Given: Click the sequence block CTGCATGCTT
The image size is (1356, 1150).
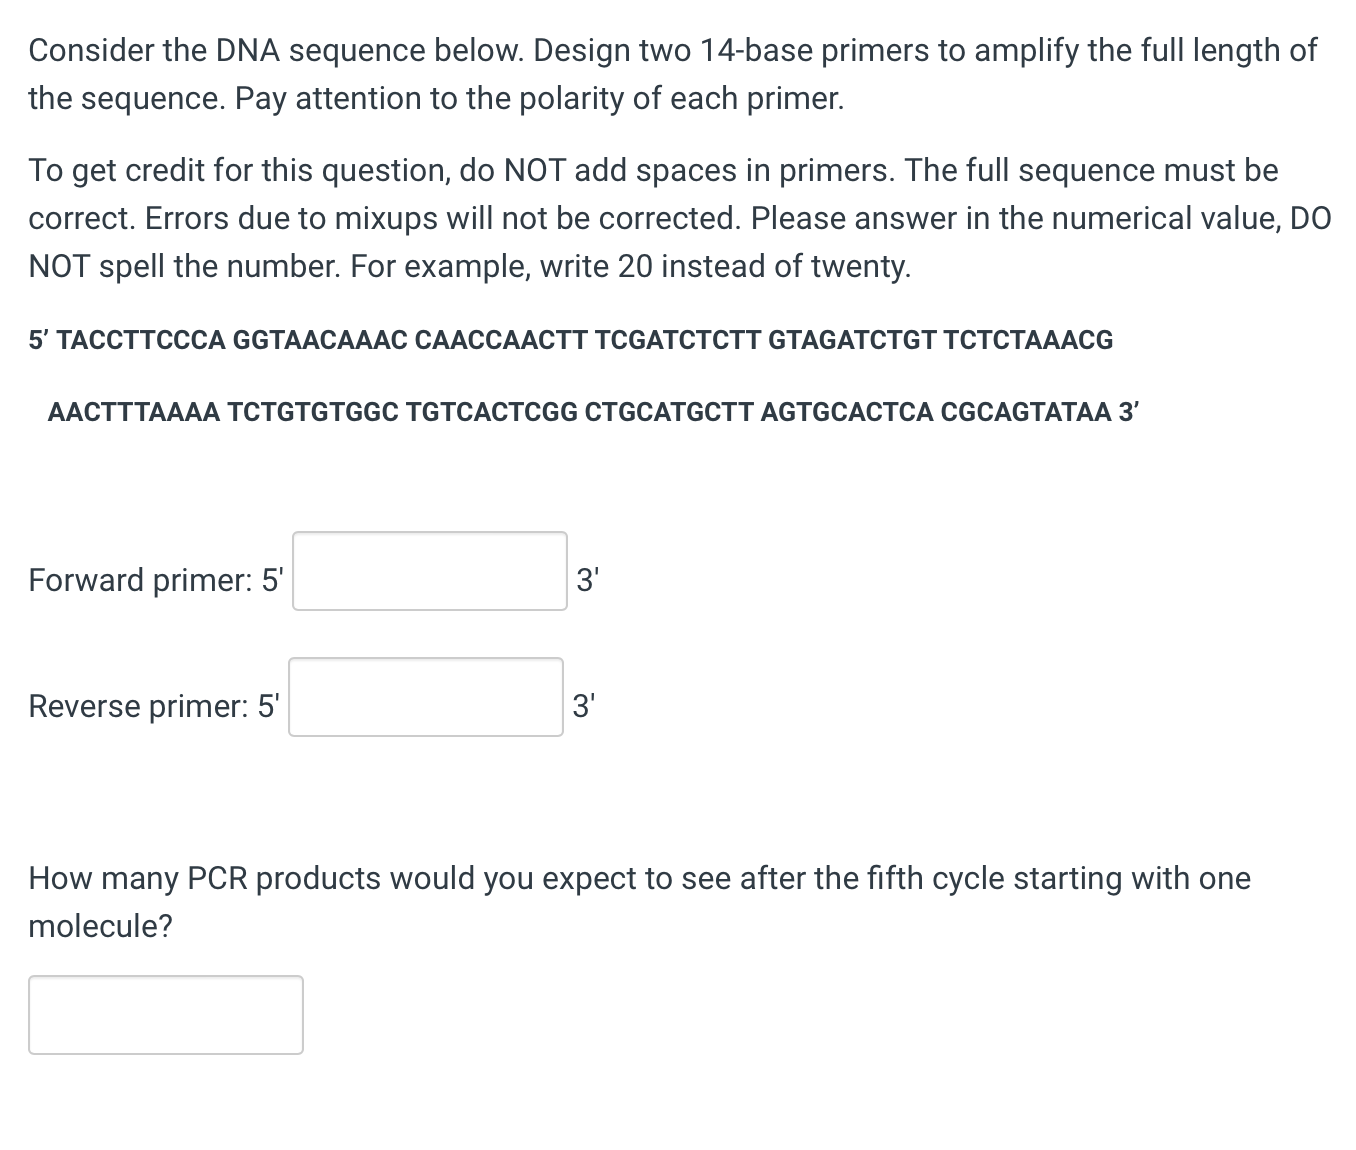Looking at the screenshot, I should point(668,413).
